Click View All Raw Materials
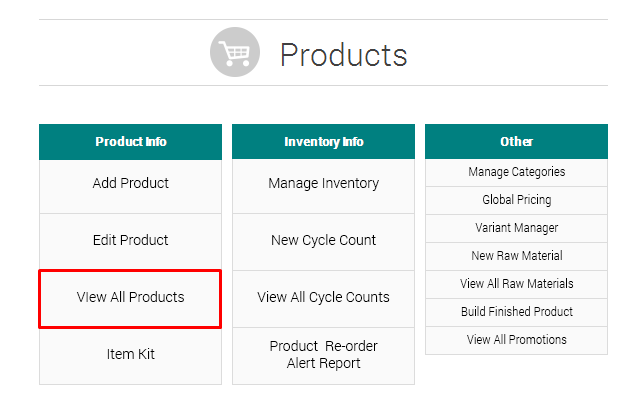 [x=516, y=284]
